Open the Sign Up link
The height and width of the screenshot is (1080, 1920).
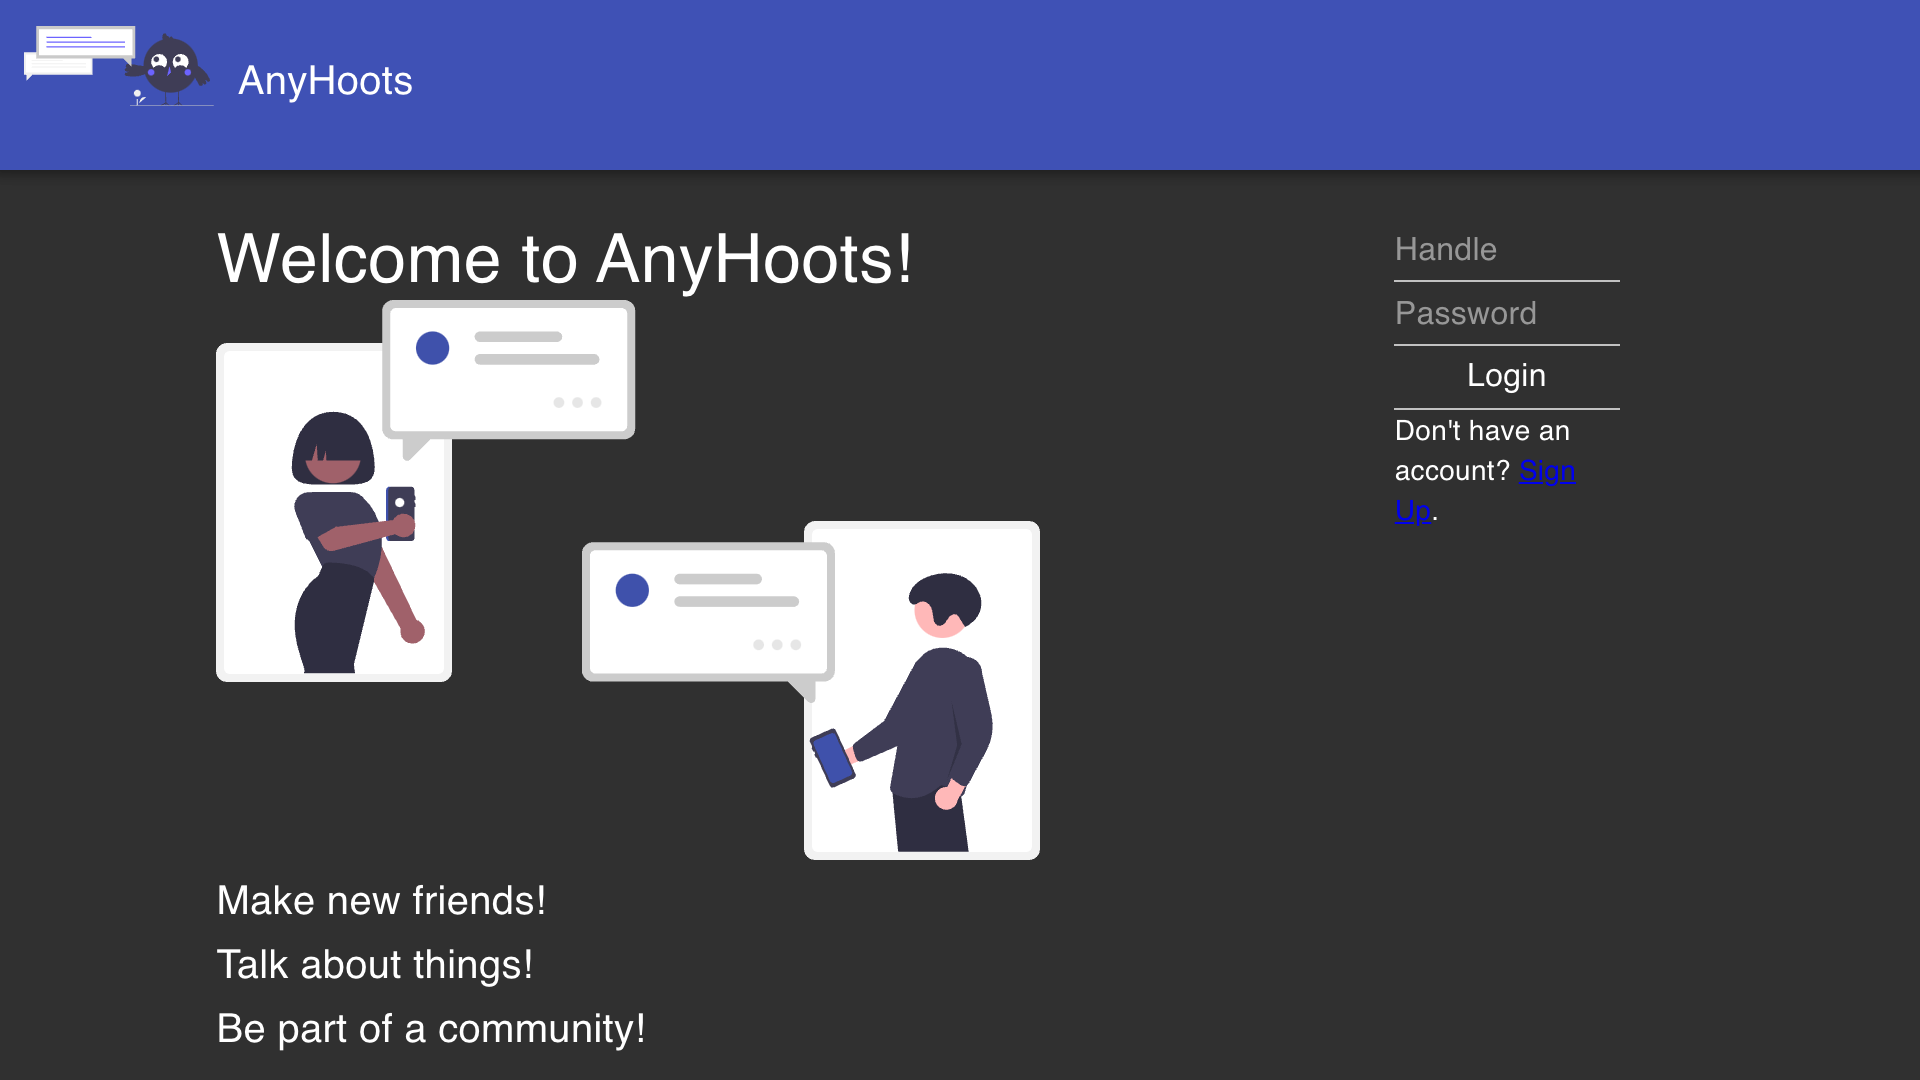pyautogui.click(x=1547, y=471)
